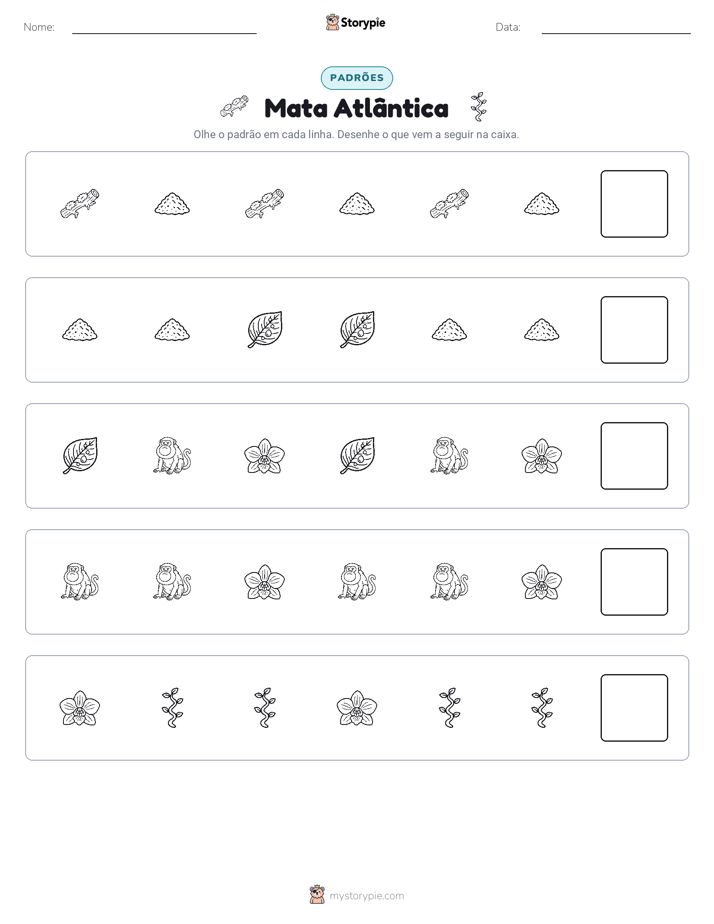Screen dimensions: 714x924
Task: Click the empty answer box in row five
Action: [x=634, y=708]
